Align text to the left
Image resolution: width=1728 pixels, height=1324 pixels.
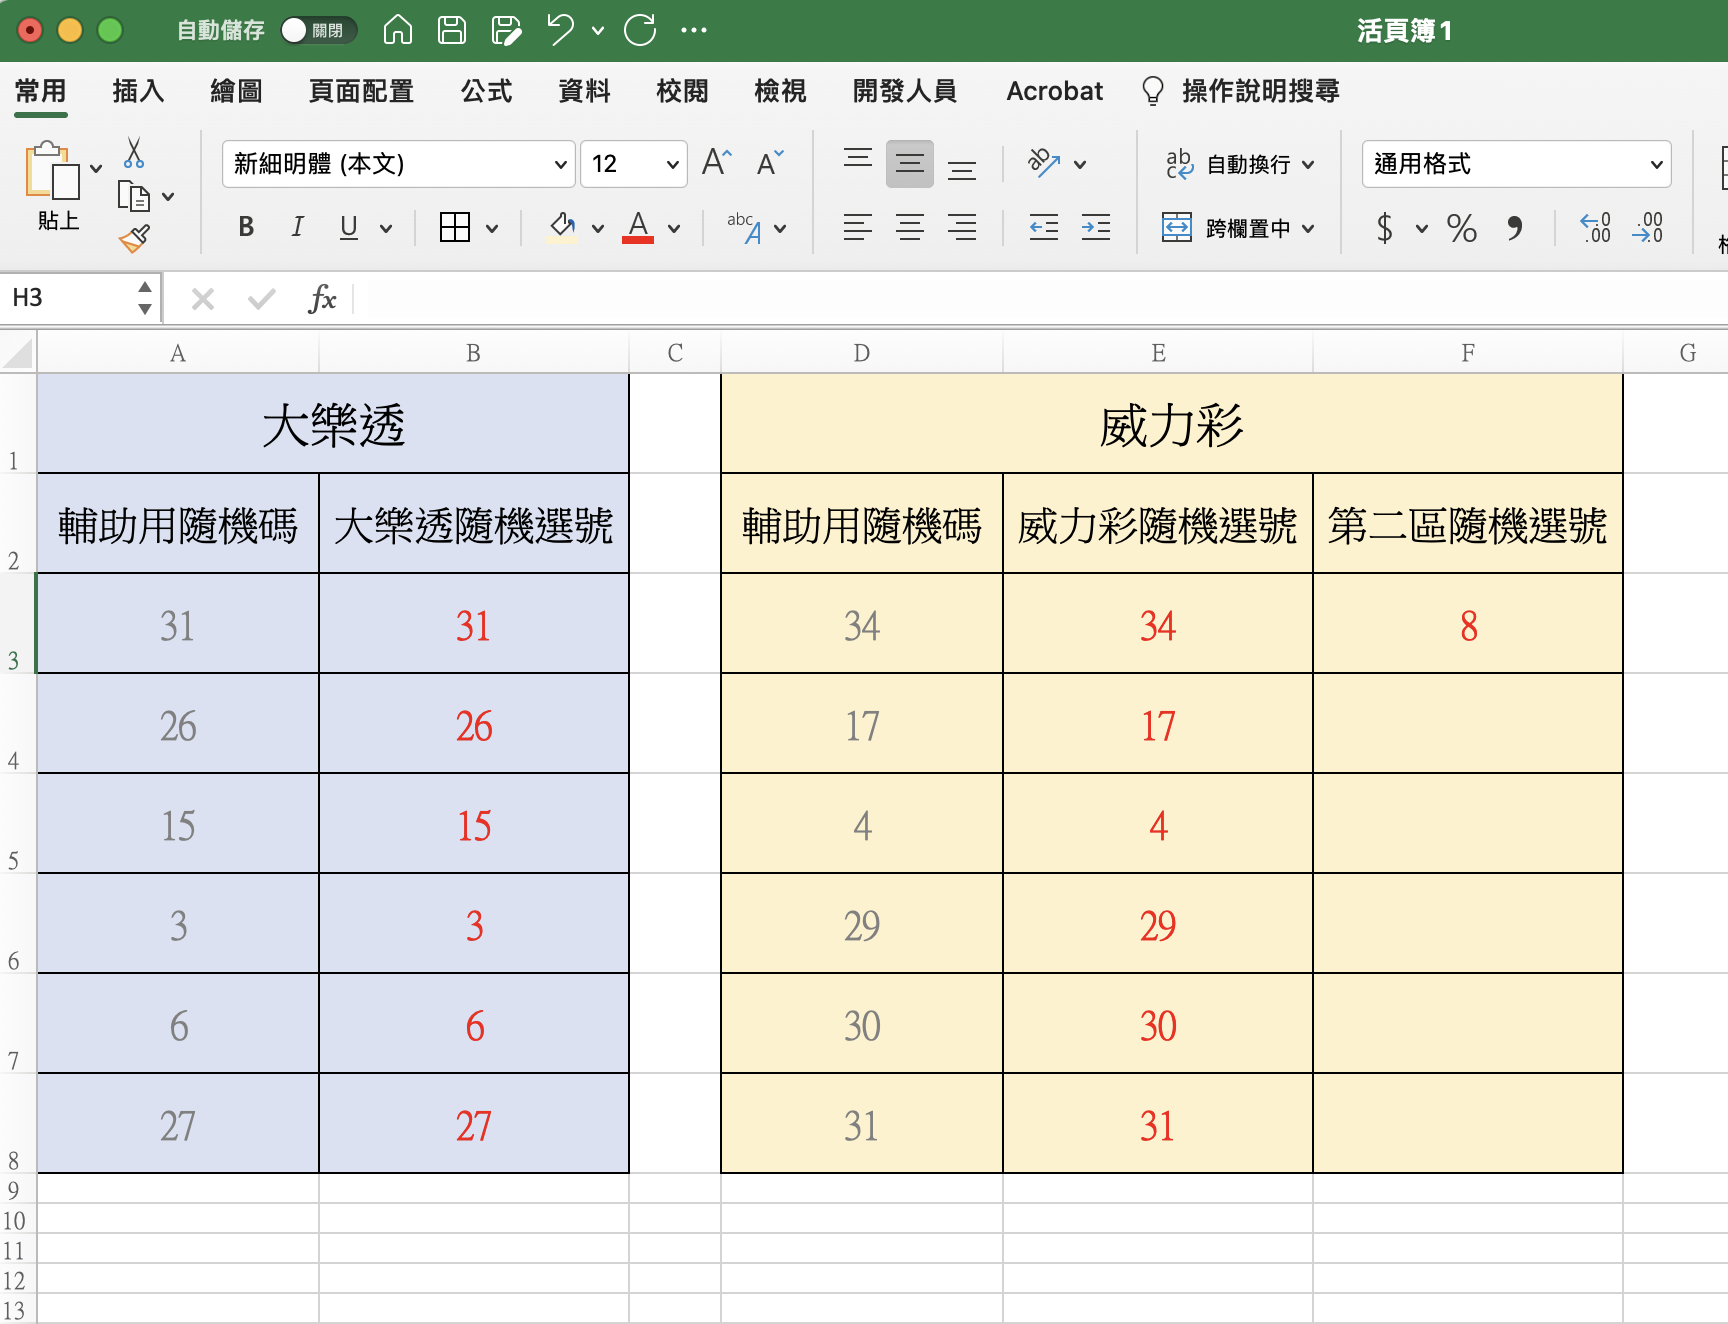pyautogui.click(x=857, y=228)
